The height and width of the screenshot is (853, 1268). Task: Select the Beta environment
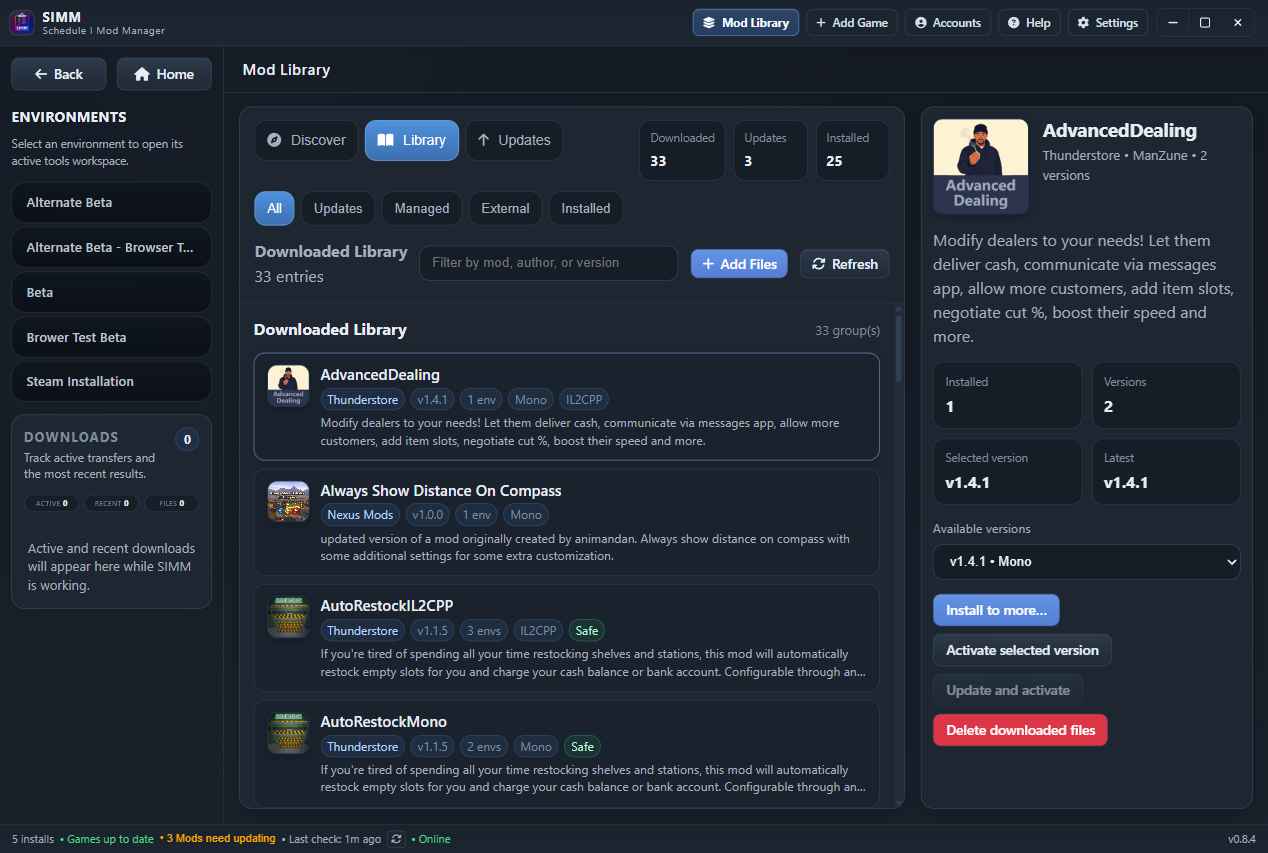coord(111,292)
